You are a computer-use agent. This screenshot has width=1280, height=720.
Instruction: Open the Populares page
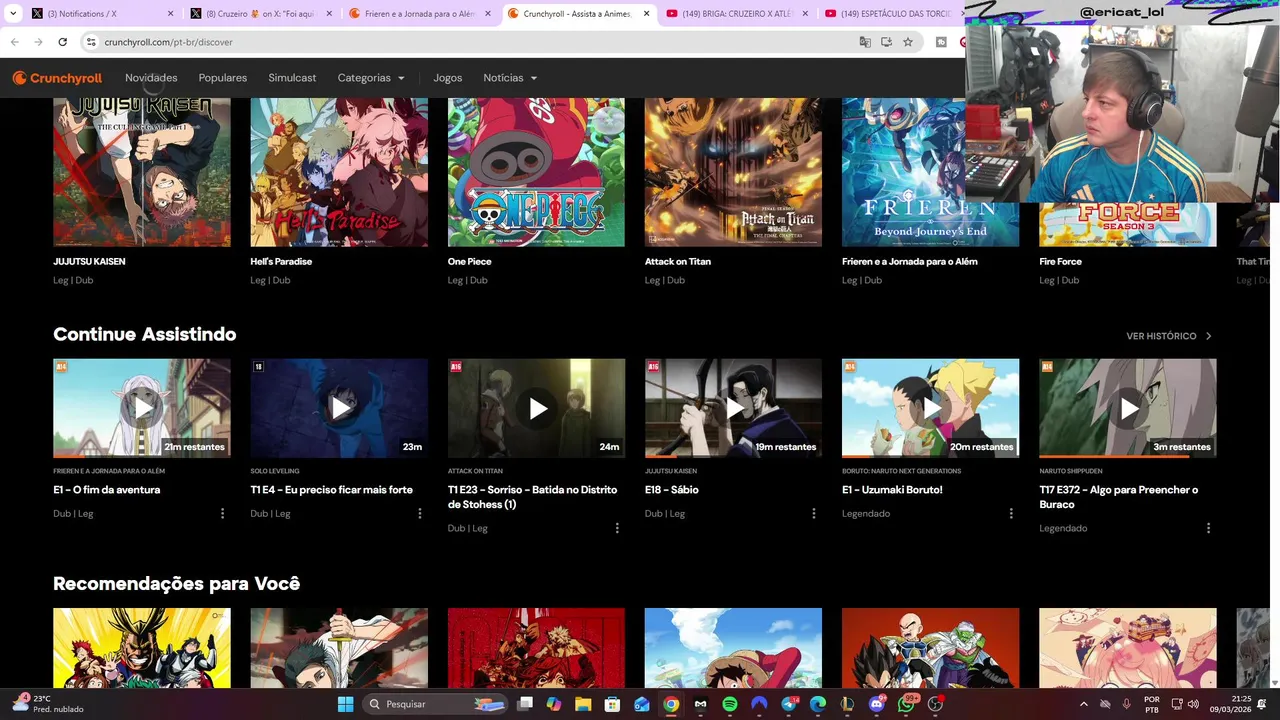223,78
